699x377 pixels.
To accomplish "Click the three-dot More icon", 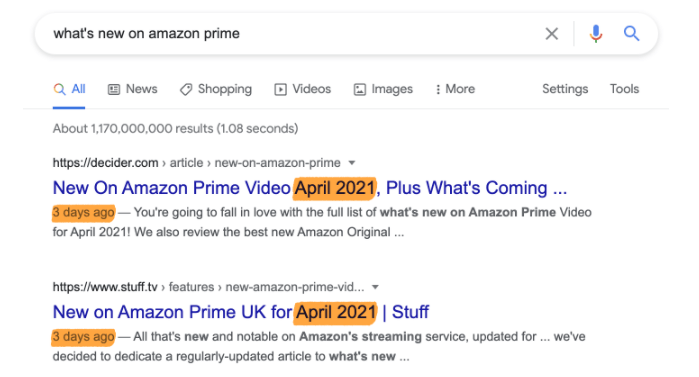I will (x=438, y=90).
